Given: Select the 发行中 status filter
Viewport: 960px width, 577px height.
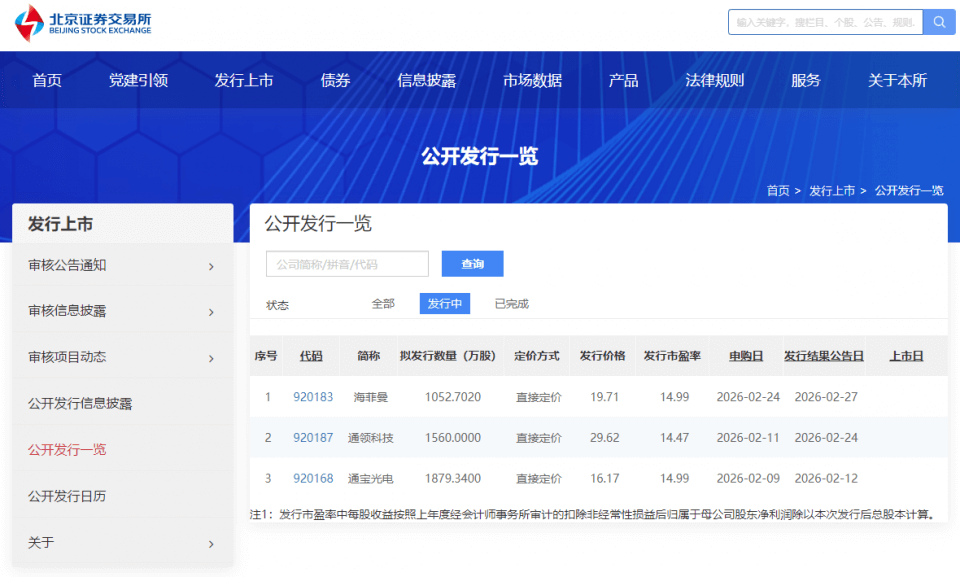Looking at the screenshot, I should coord(444,304).
